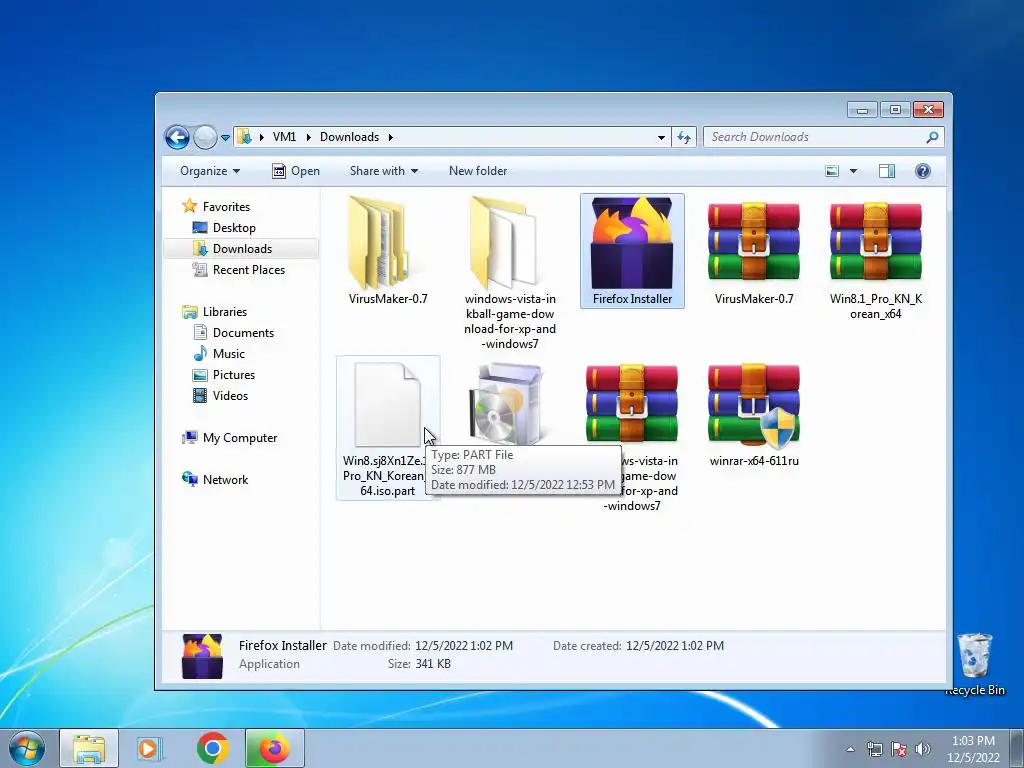Screen dimensions: 1024x768
Task: Open Google Chrome from the taskbar
Action: (x=212, y=748)
